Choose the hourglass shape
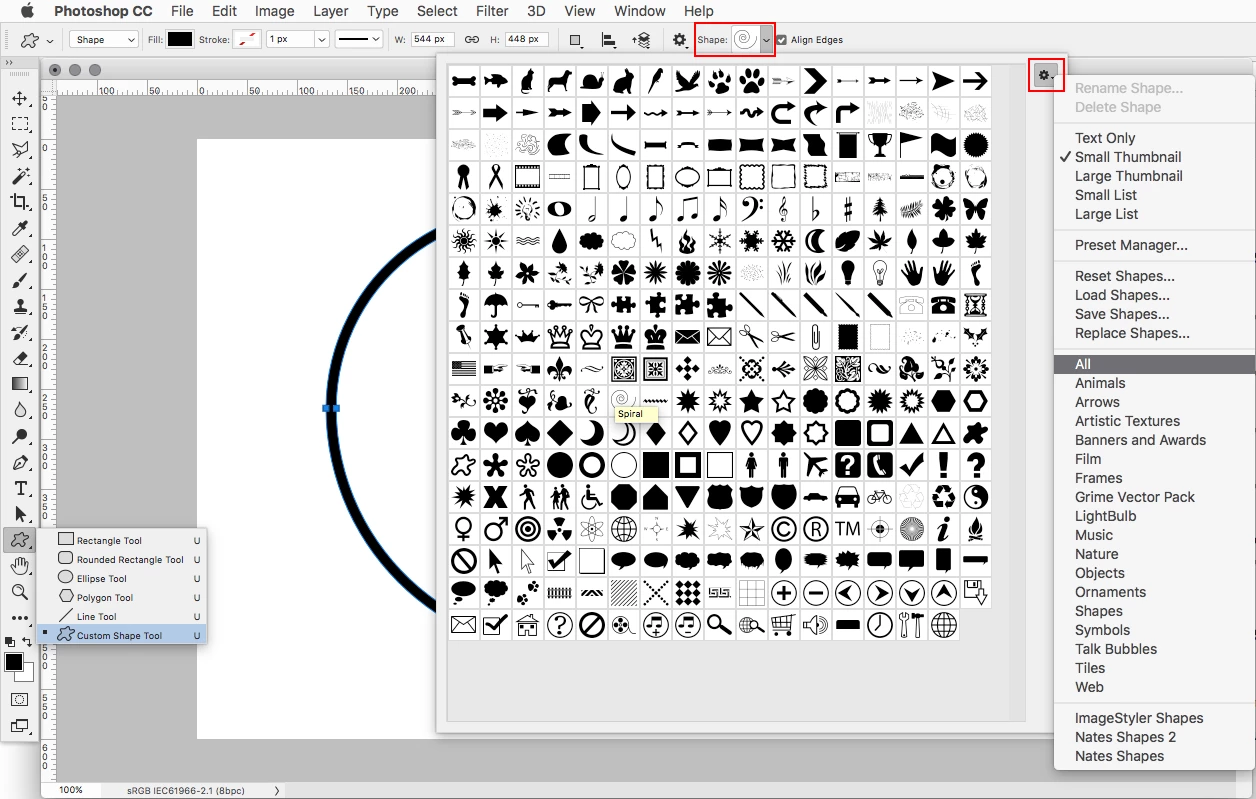Screen dimensions: 1256x799 975,305
